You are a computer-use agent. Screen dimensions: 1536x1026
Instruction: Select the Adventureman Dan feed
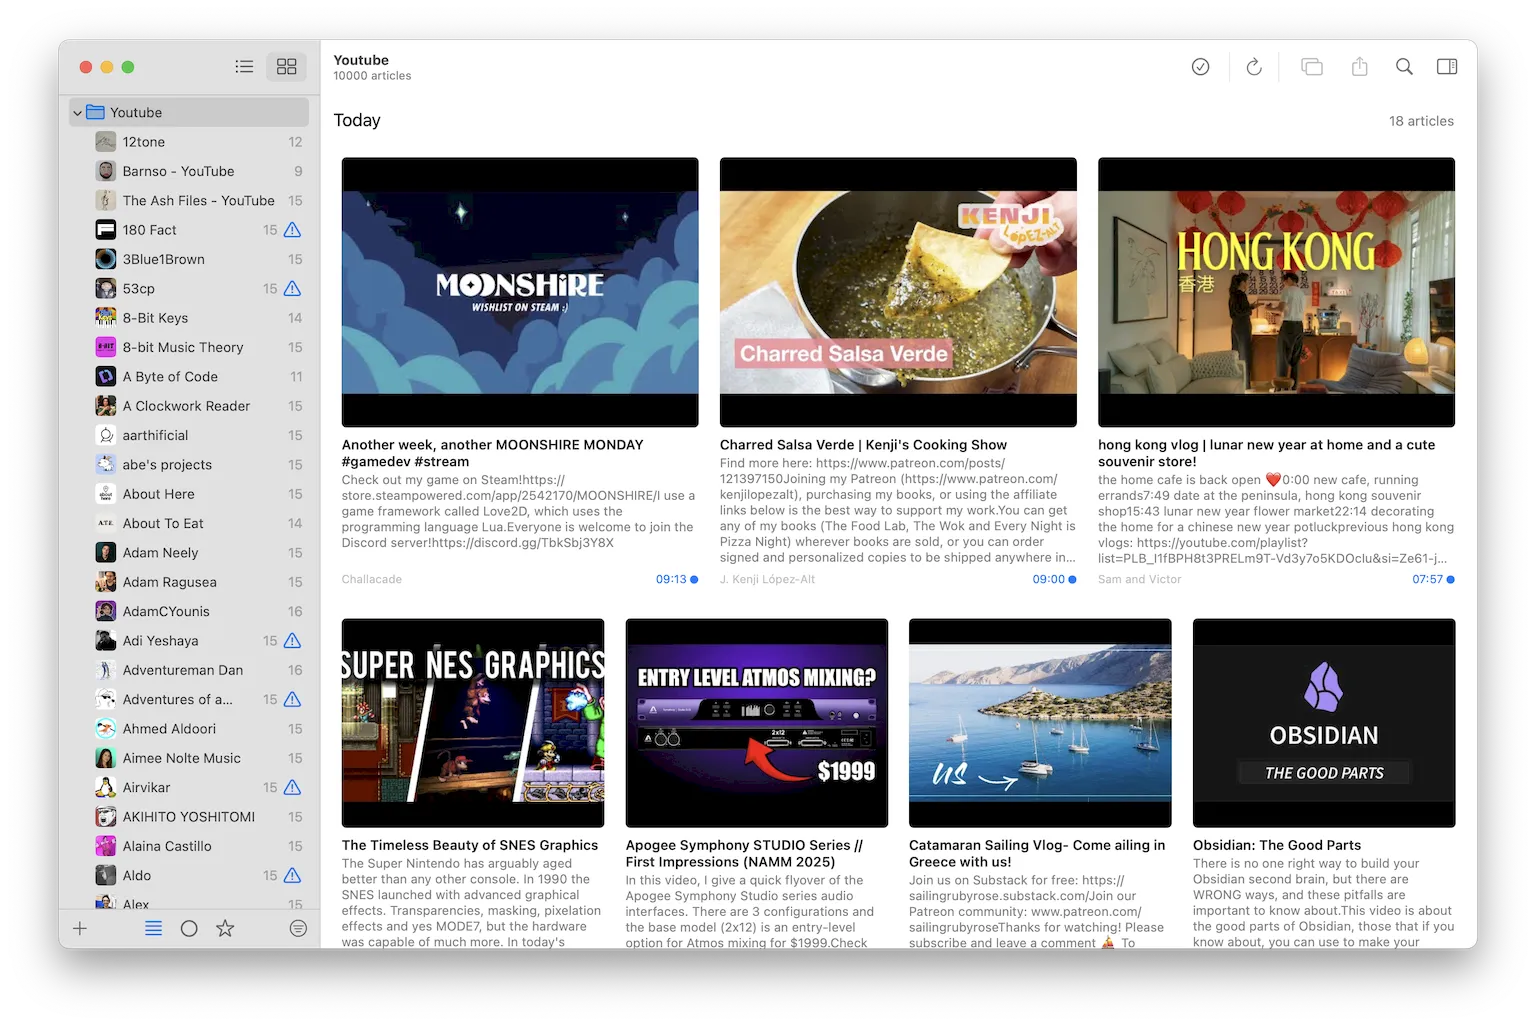(182, 669)
